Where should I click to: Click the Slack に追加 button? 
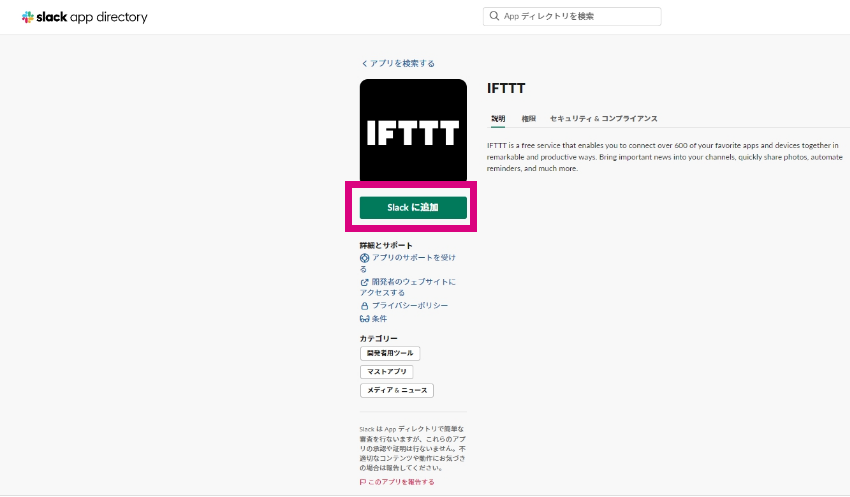click(x=413, y=208)
